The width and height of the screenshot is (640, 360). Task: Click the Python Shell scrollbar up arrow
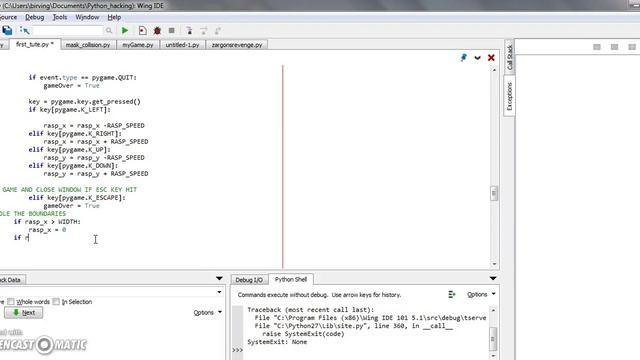click(493, 310)
